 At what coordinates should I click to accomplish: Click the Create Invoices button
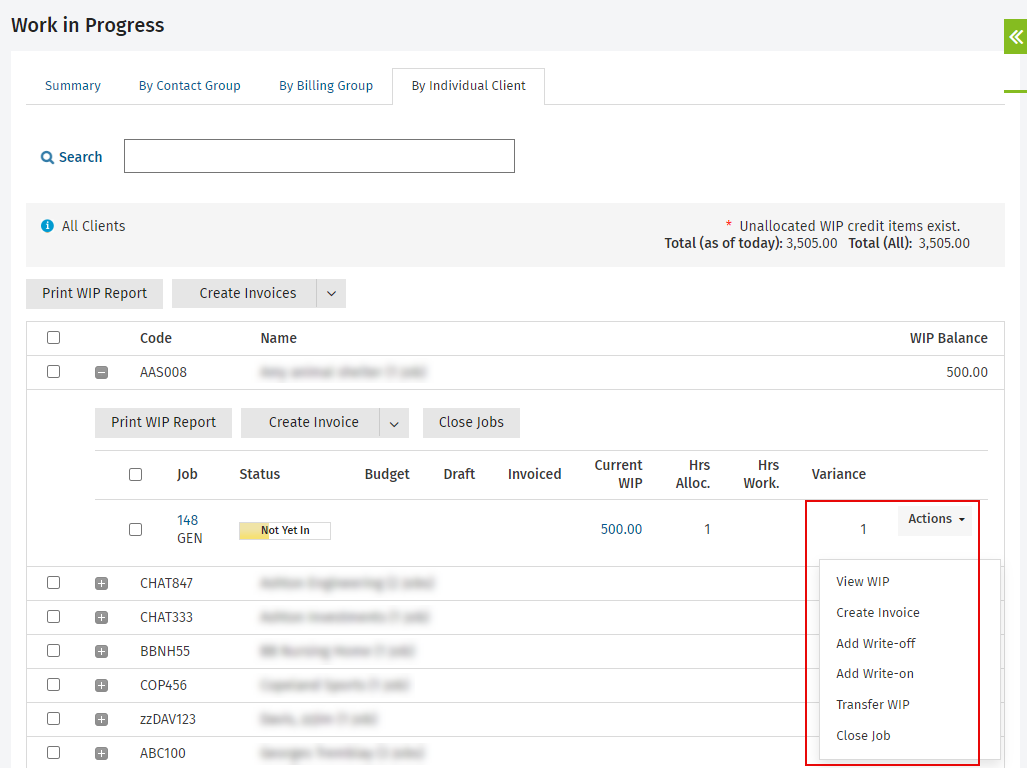pyautogui.click(x=244, y=294)
